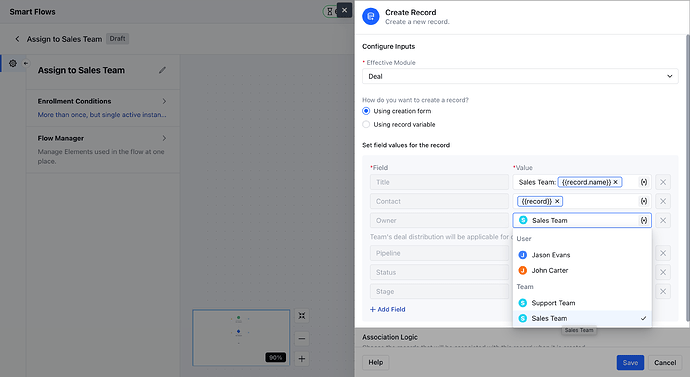Save the Create Record configuration
The height and width of the screenshot is (377, 690).
(630, 362)
